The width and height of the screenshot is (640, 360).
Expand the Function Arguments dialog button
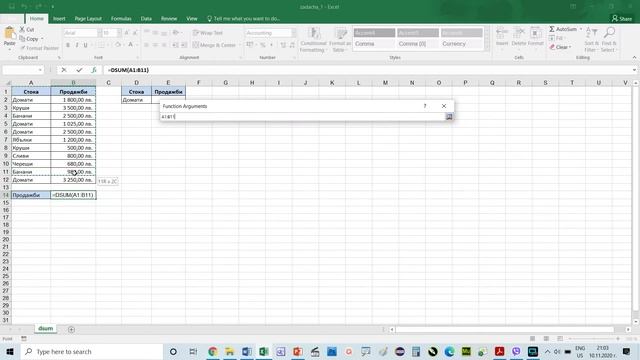449,117
